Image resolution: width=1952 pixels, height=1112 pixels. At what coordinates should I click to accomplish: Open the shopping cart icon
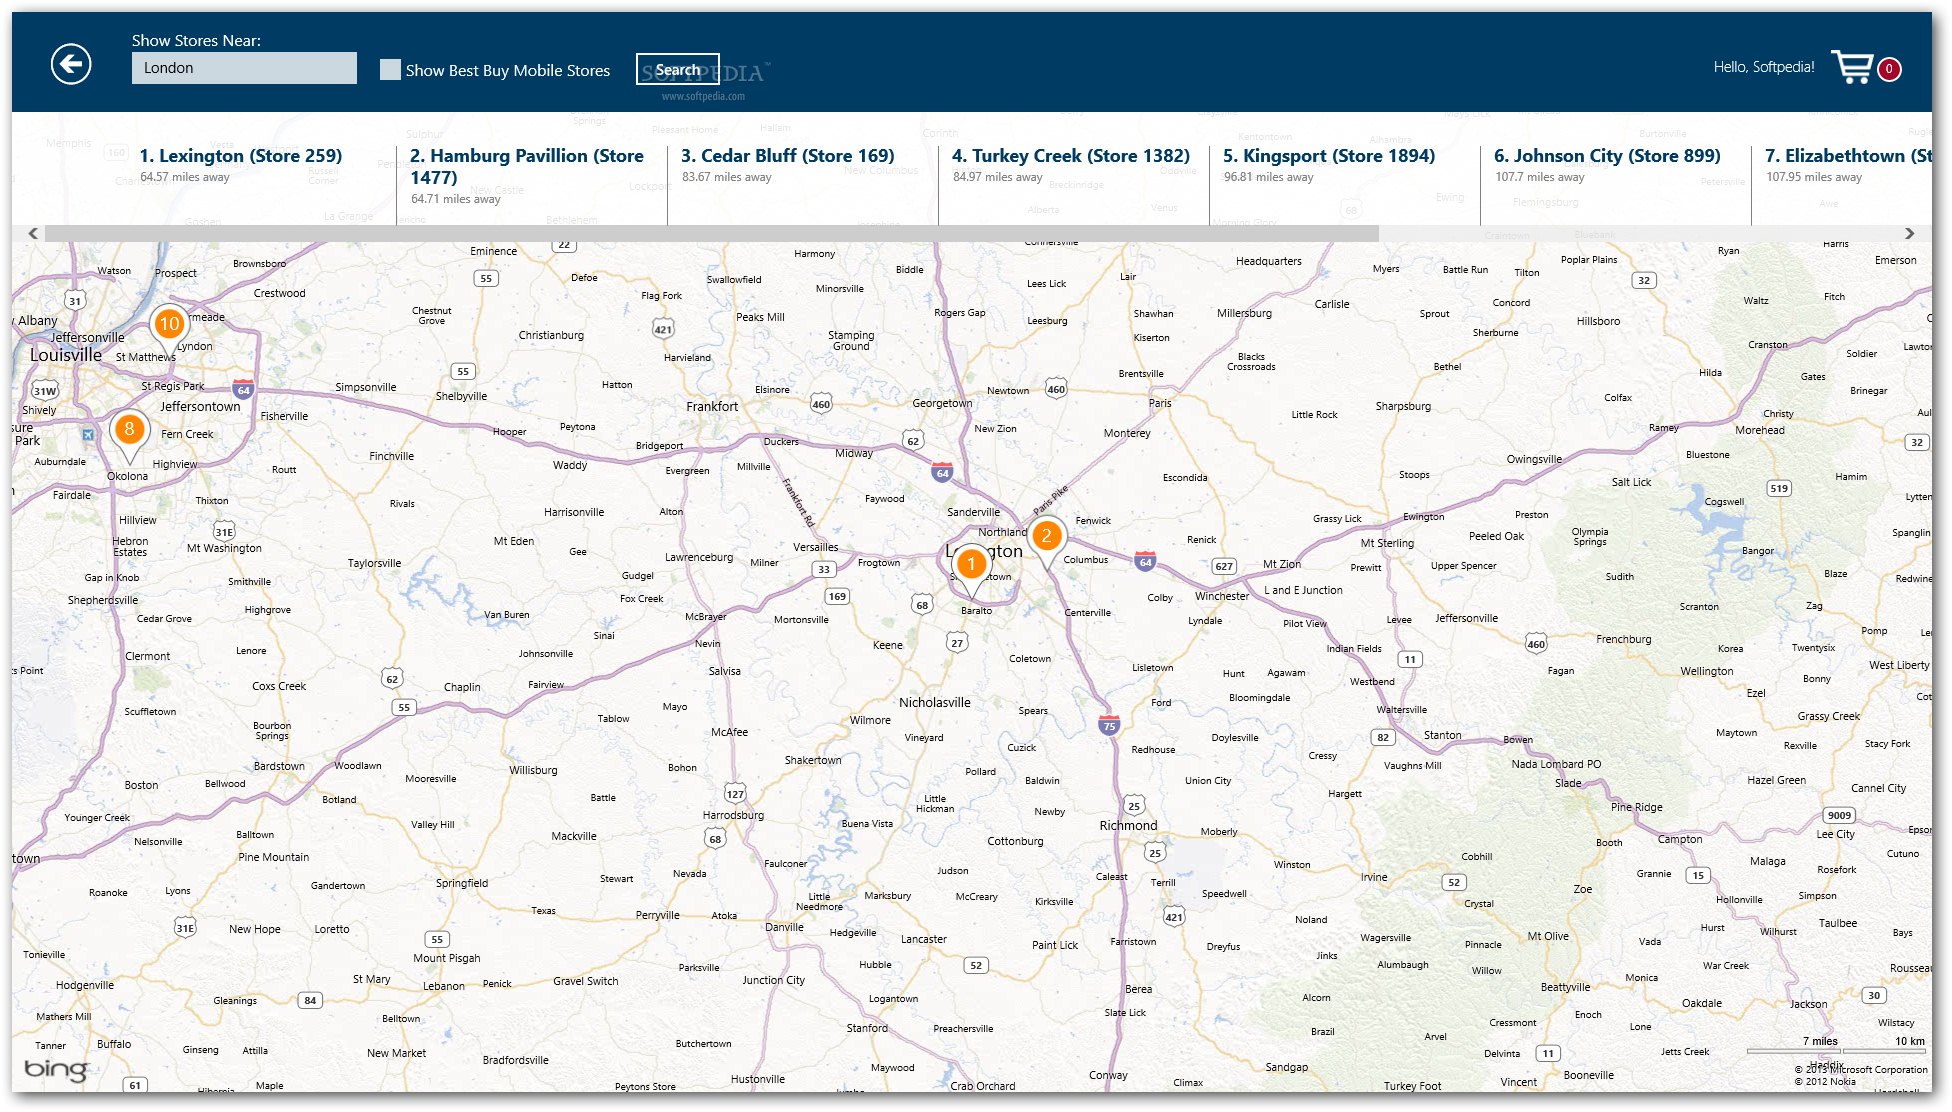tap(1852, 67)
